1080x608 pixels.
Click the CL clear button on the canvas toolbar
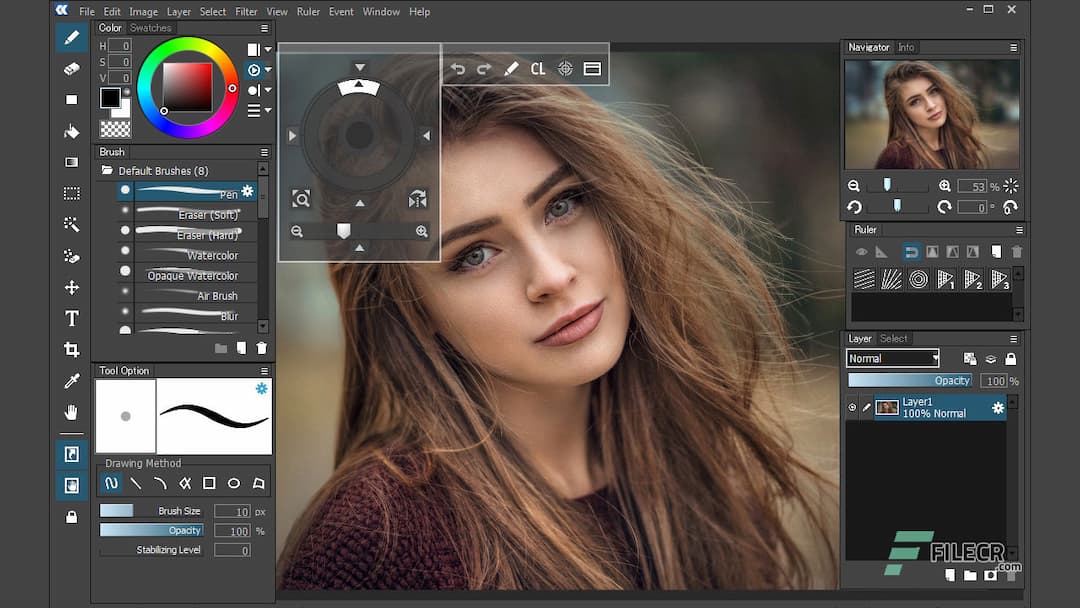[x=537, y=68]
